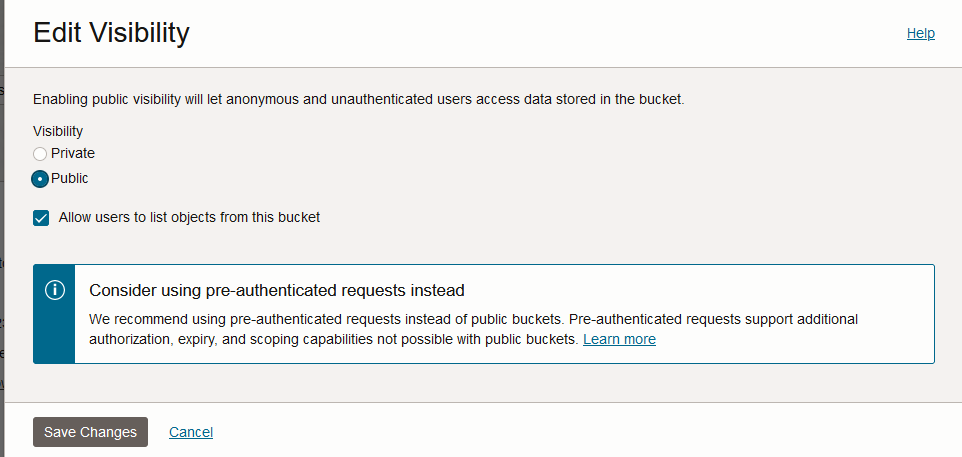Select the Public visibility radio button
962x457 pixels.
(40, 179)
